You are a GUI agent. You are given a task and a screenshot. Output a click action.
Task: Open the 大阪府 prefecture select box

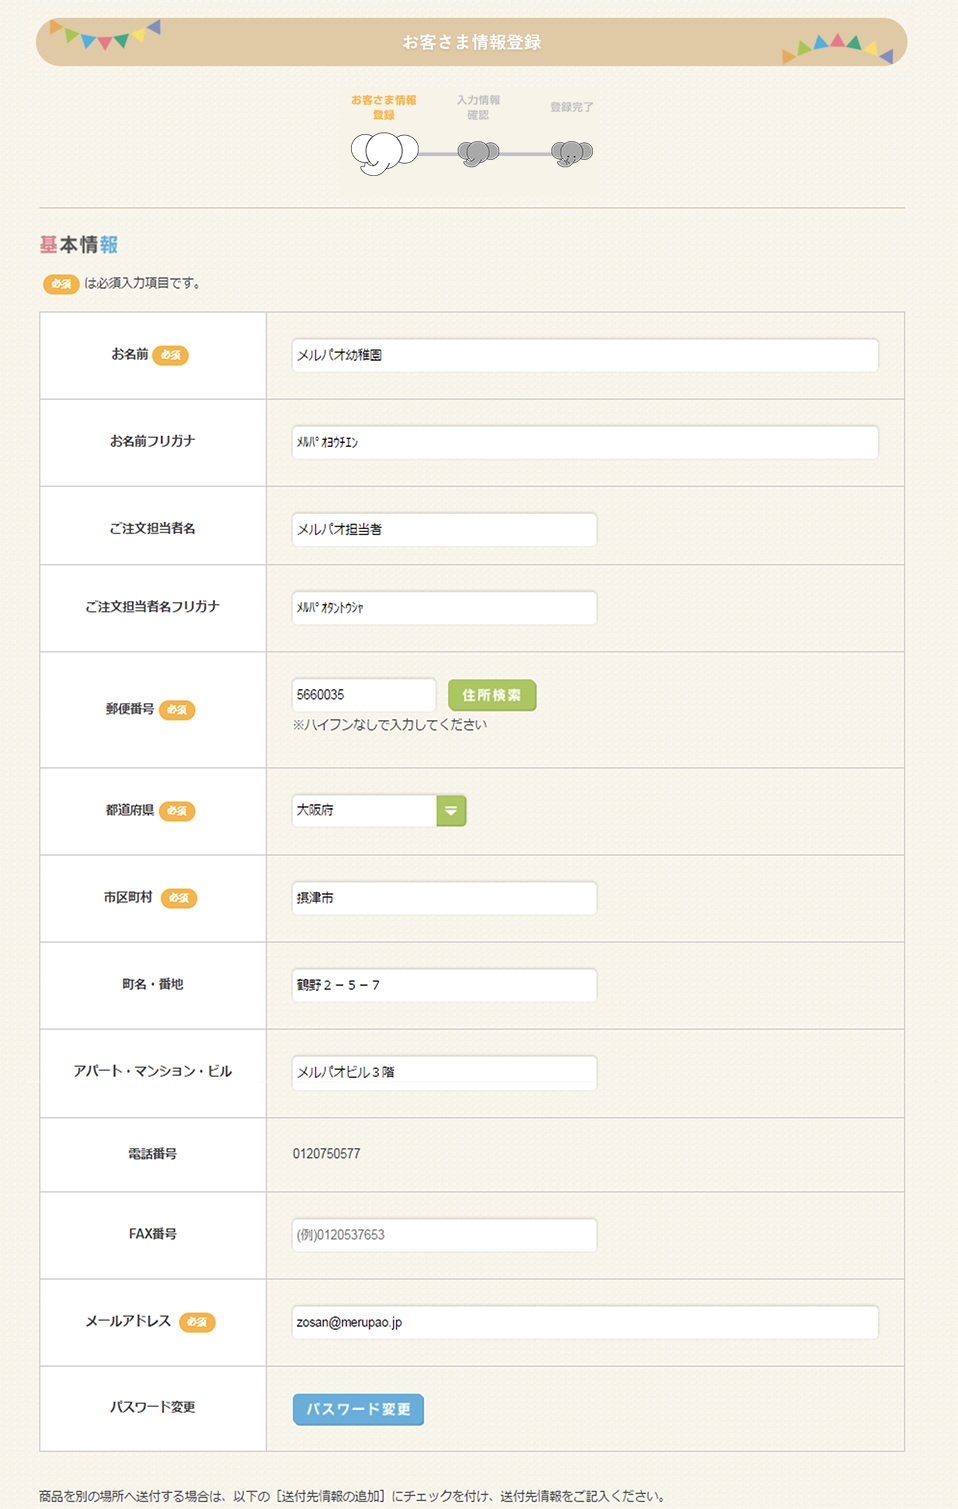[365, 810]
